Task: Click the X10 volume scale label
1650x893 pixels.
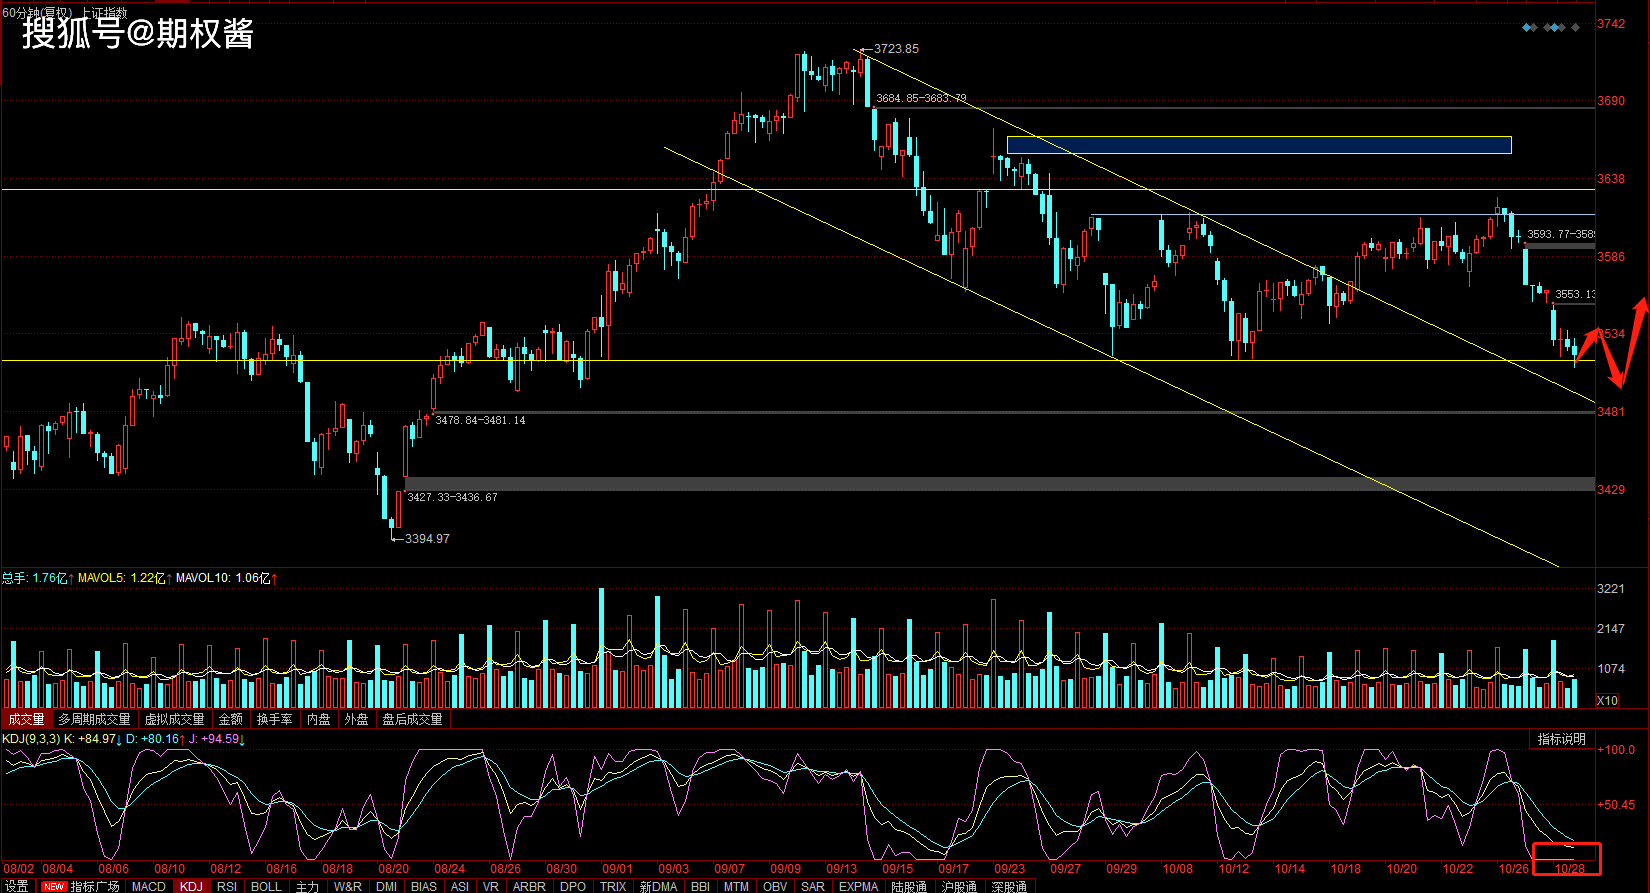Action: [x=1607, y=700]
